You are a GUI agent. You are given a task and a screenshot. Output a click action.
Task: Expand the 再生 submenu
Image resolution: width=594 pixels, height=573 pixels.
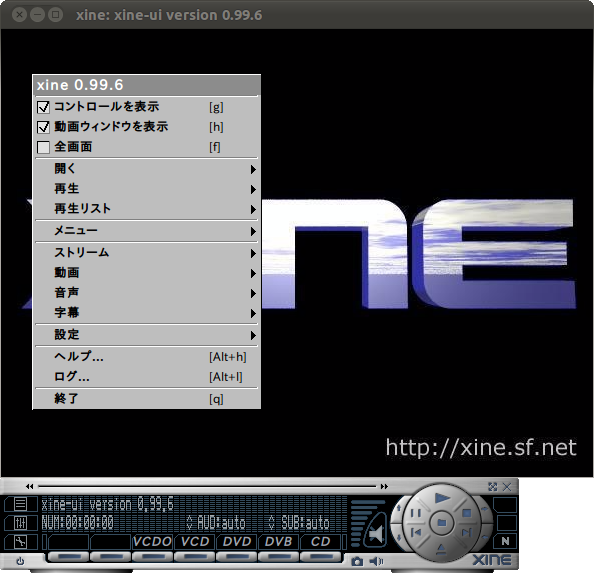(147, 189)
